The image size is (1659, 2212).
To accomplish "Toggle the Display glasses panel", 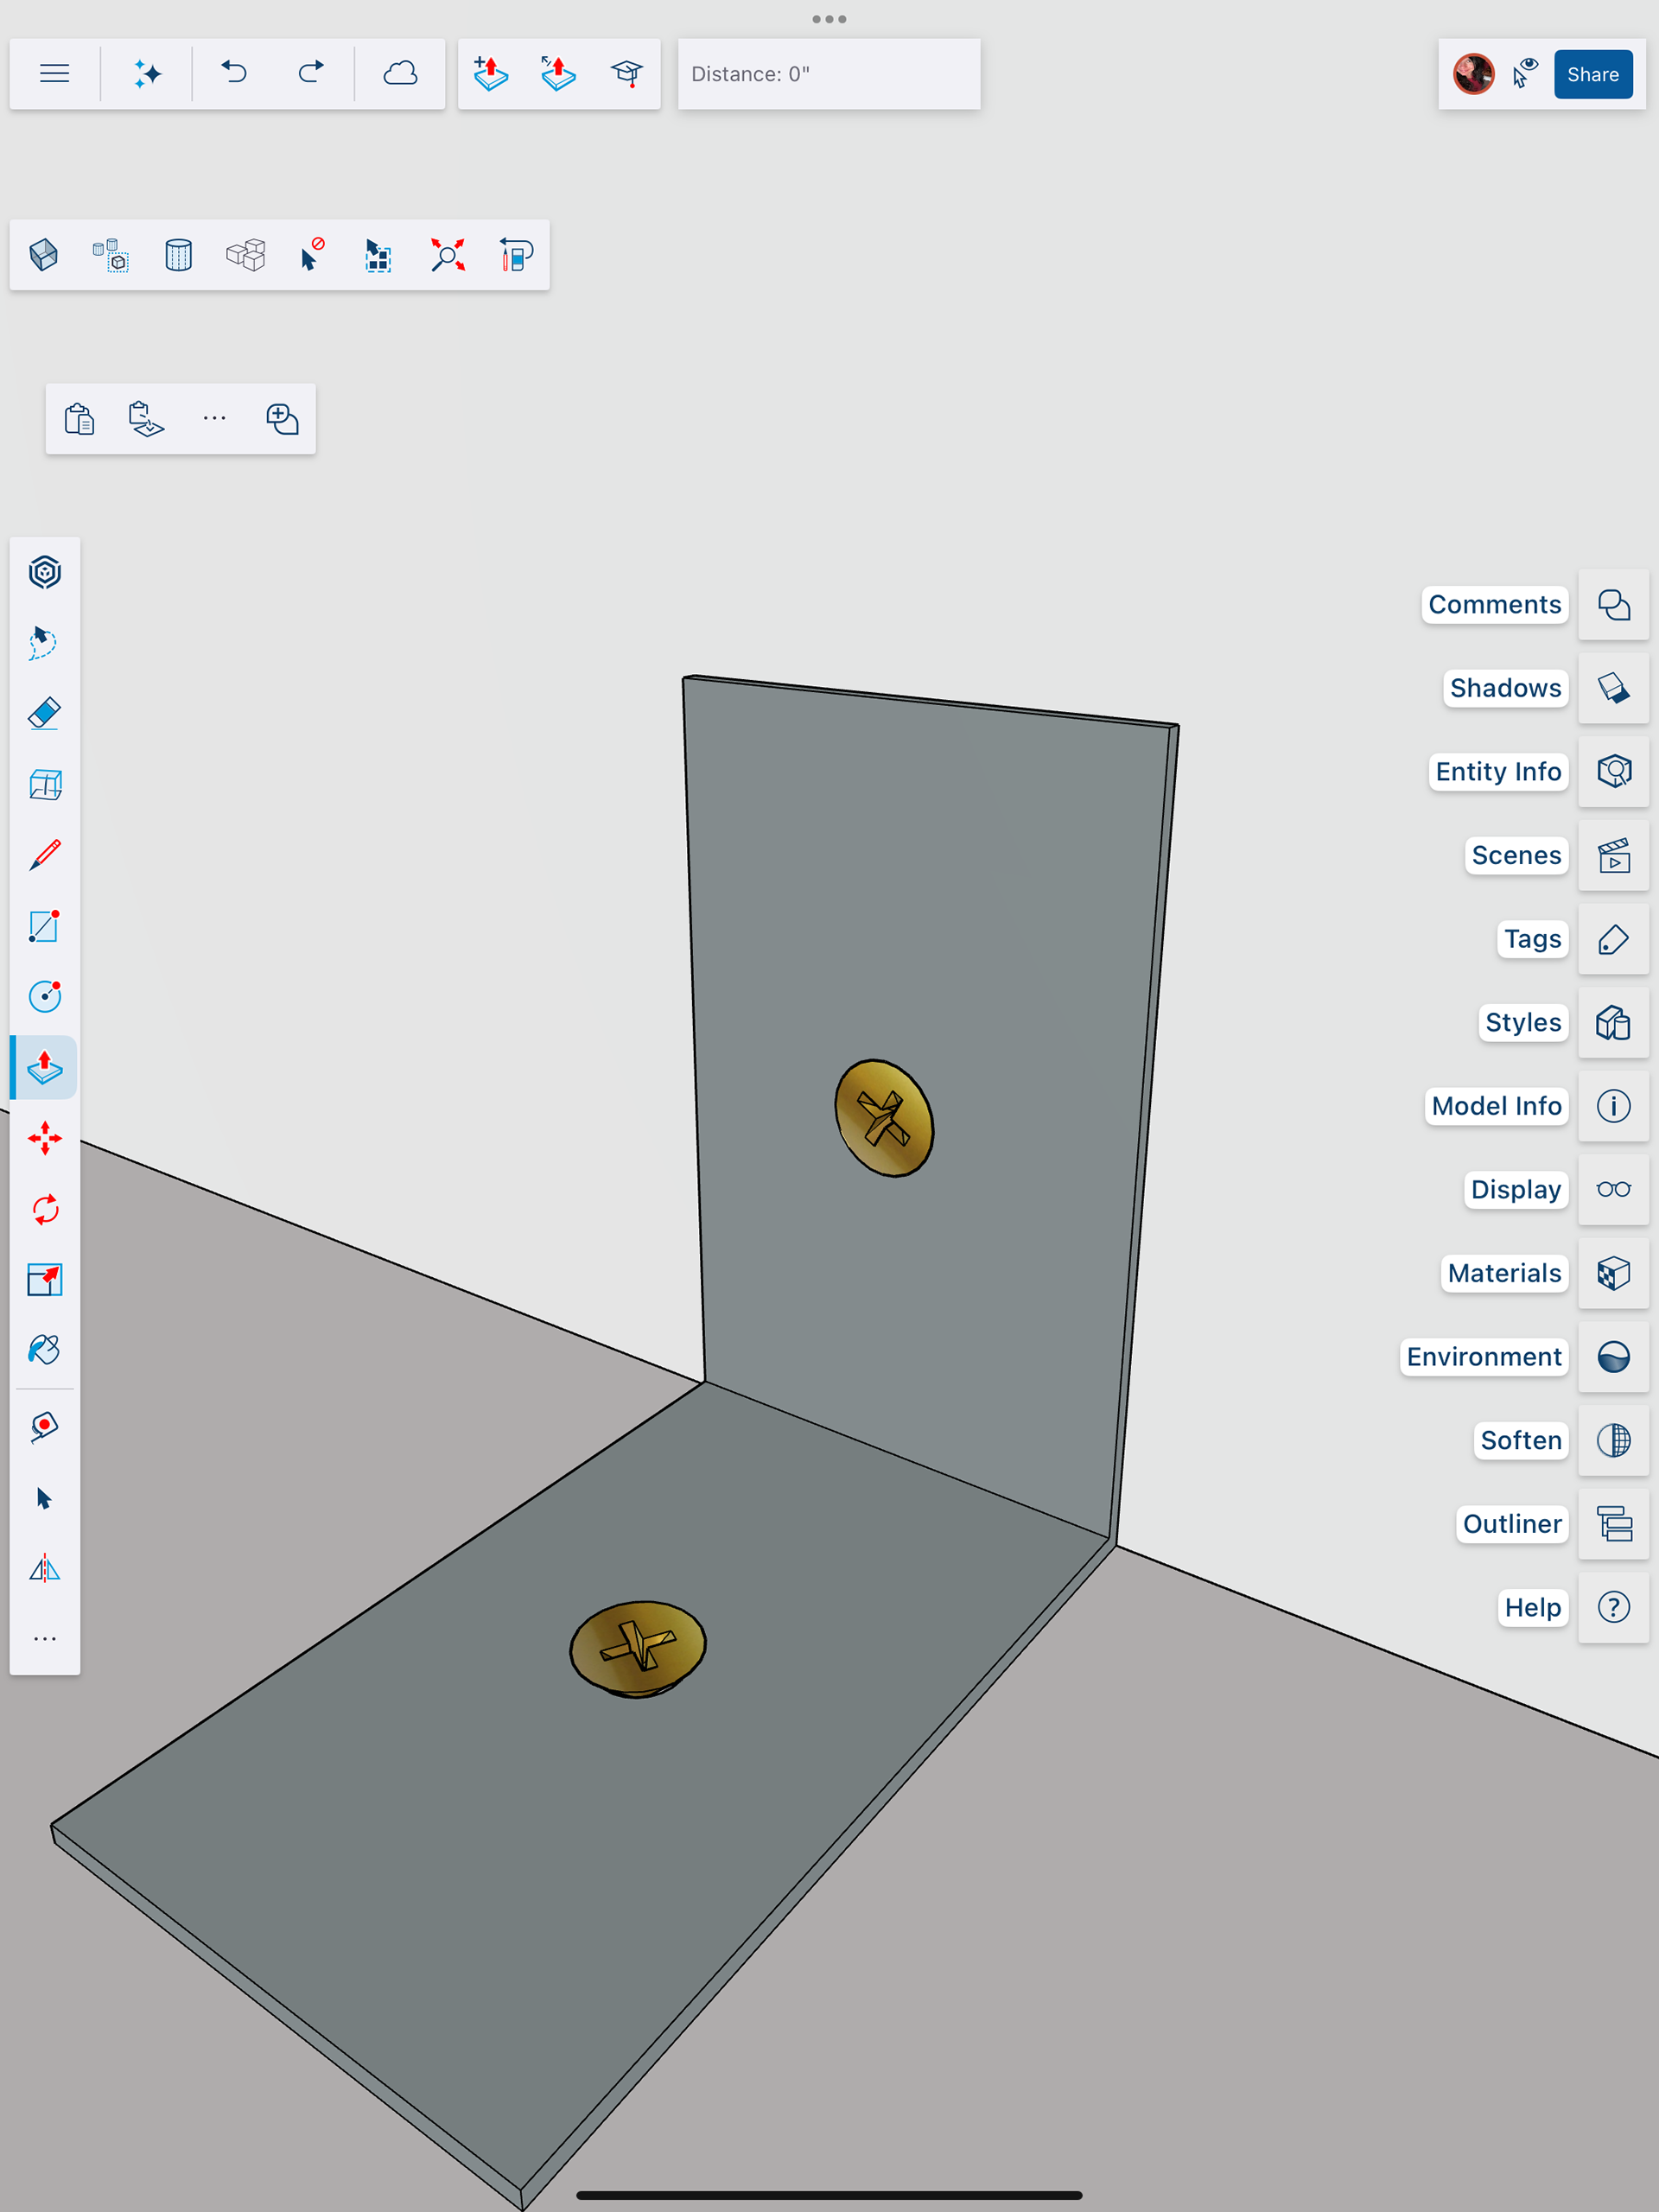I will (1613, 1190).
